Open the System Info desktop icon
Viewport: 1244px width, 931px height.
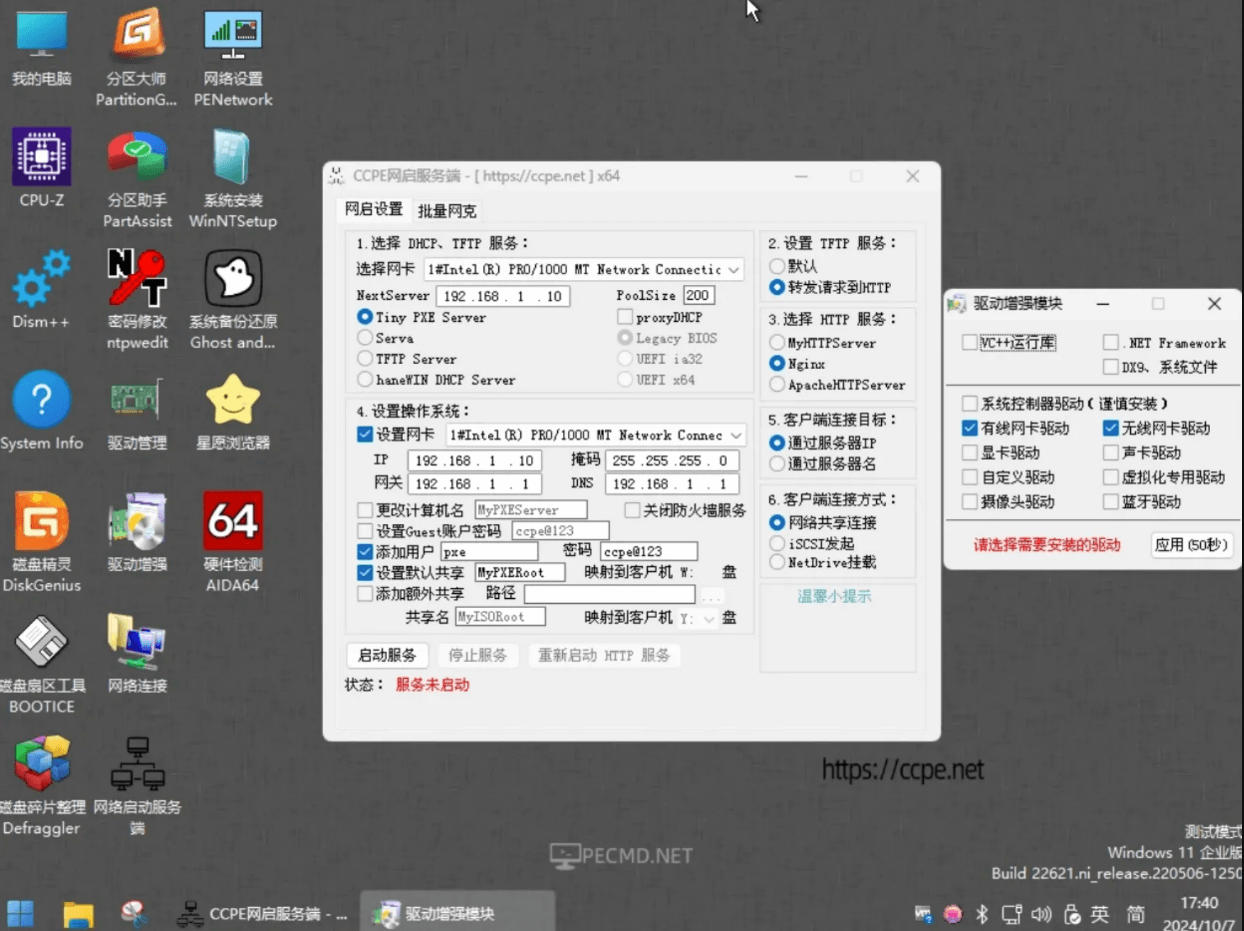pyautogui.click(x=41, y=412)
